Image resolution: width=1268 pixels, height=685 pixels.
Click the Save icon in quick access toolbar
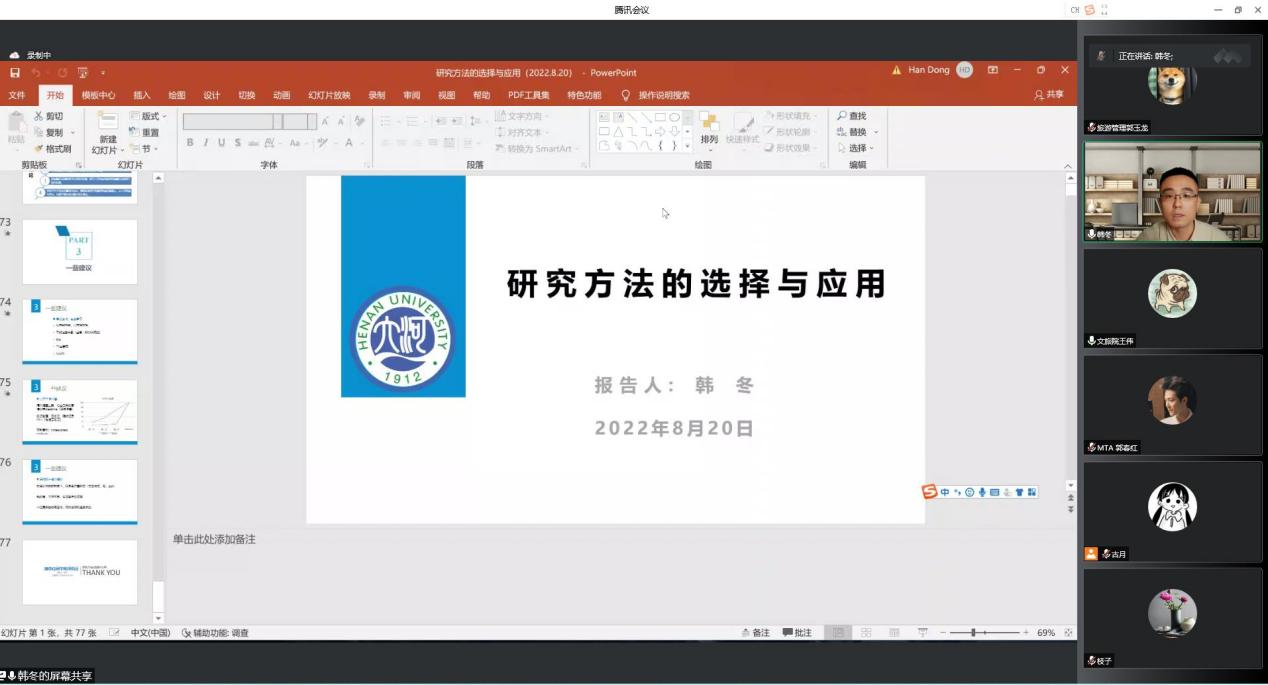click(x=15, y=73)
